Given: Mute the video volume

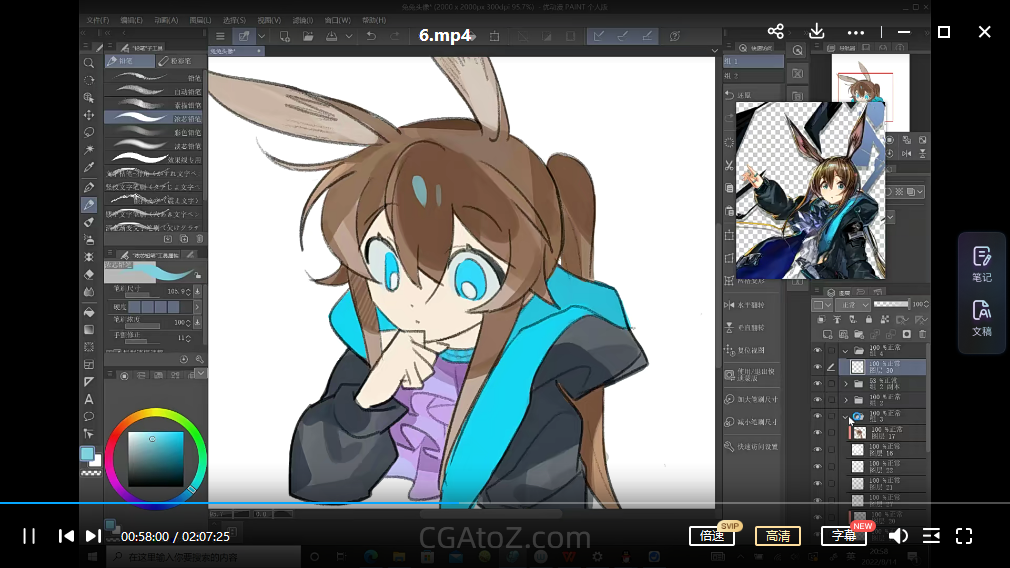Looking at the screenshot, I should tap(898, 536).
